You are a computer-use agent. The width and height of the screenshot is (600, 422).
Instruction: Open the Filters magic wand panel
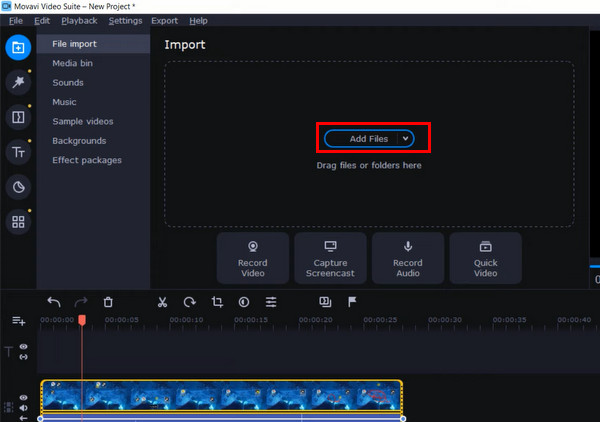tap(18, 82)
